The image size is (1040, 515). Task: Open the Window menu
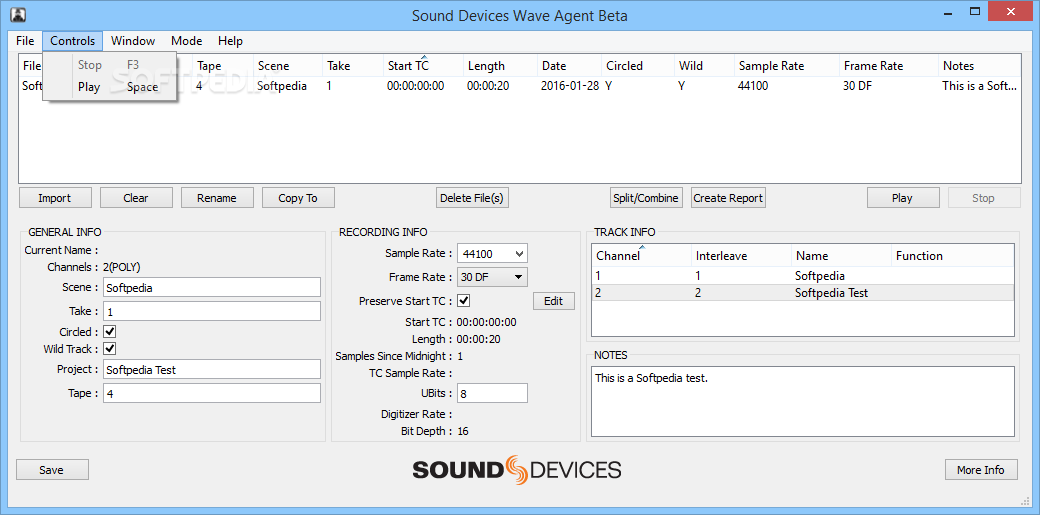[133, 40]
